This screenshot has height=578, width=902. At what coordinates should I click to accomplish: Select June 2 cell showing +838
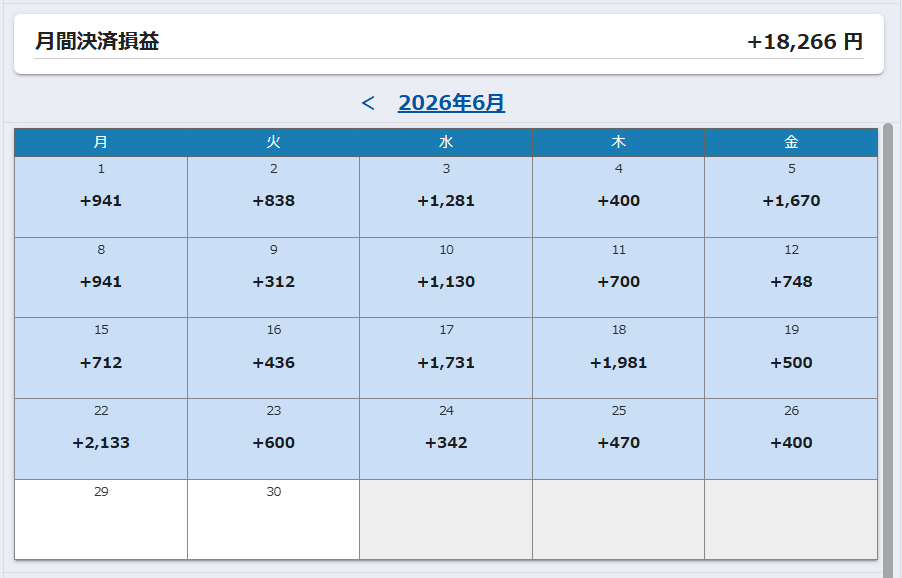tap(273, 197)
